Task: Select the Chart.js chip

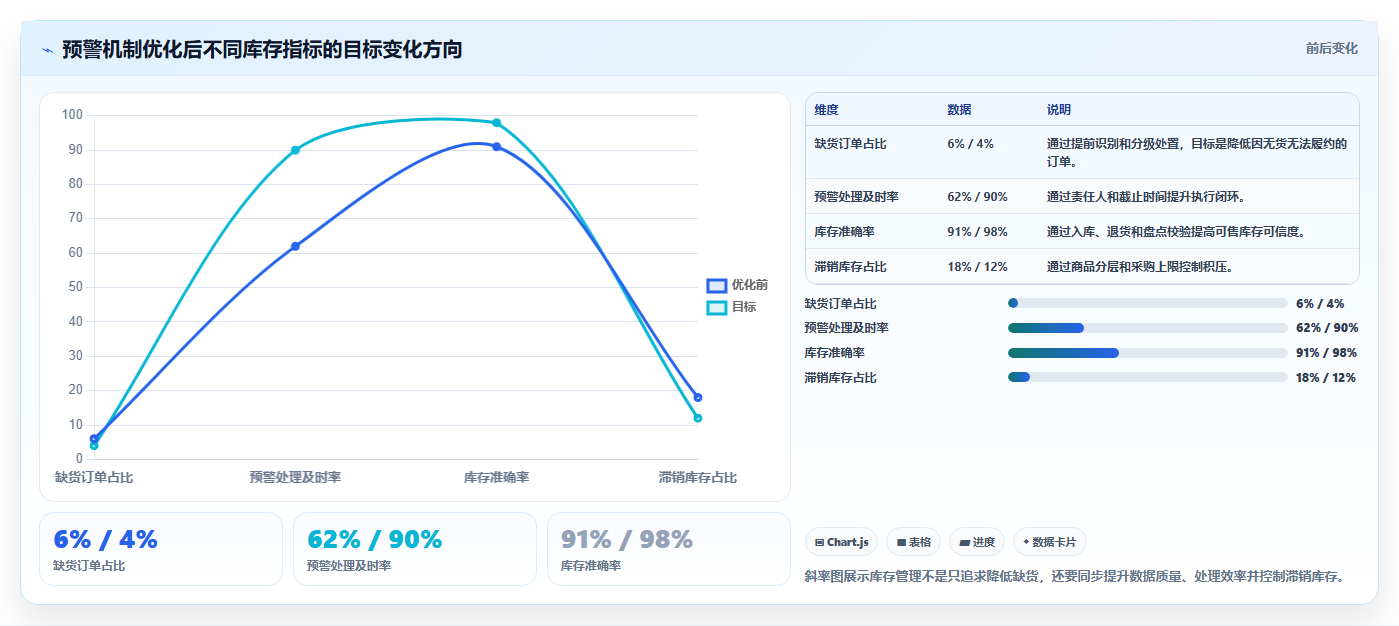Action: pyautogui.click(x=841, y=542)
